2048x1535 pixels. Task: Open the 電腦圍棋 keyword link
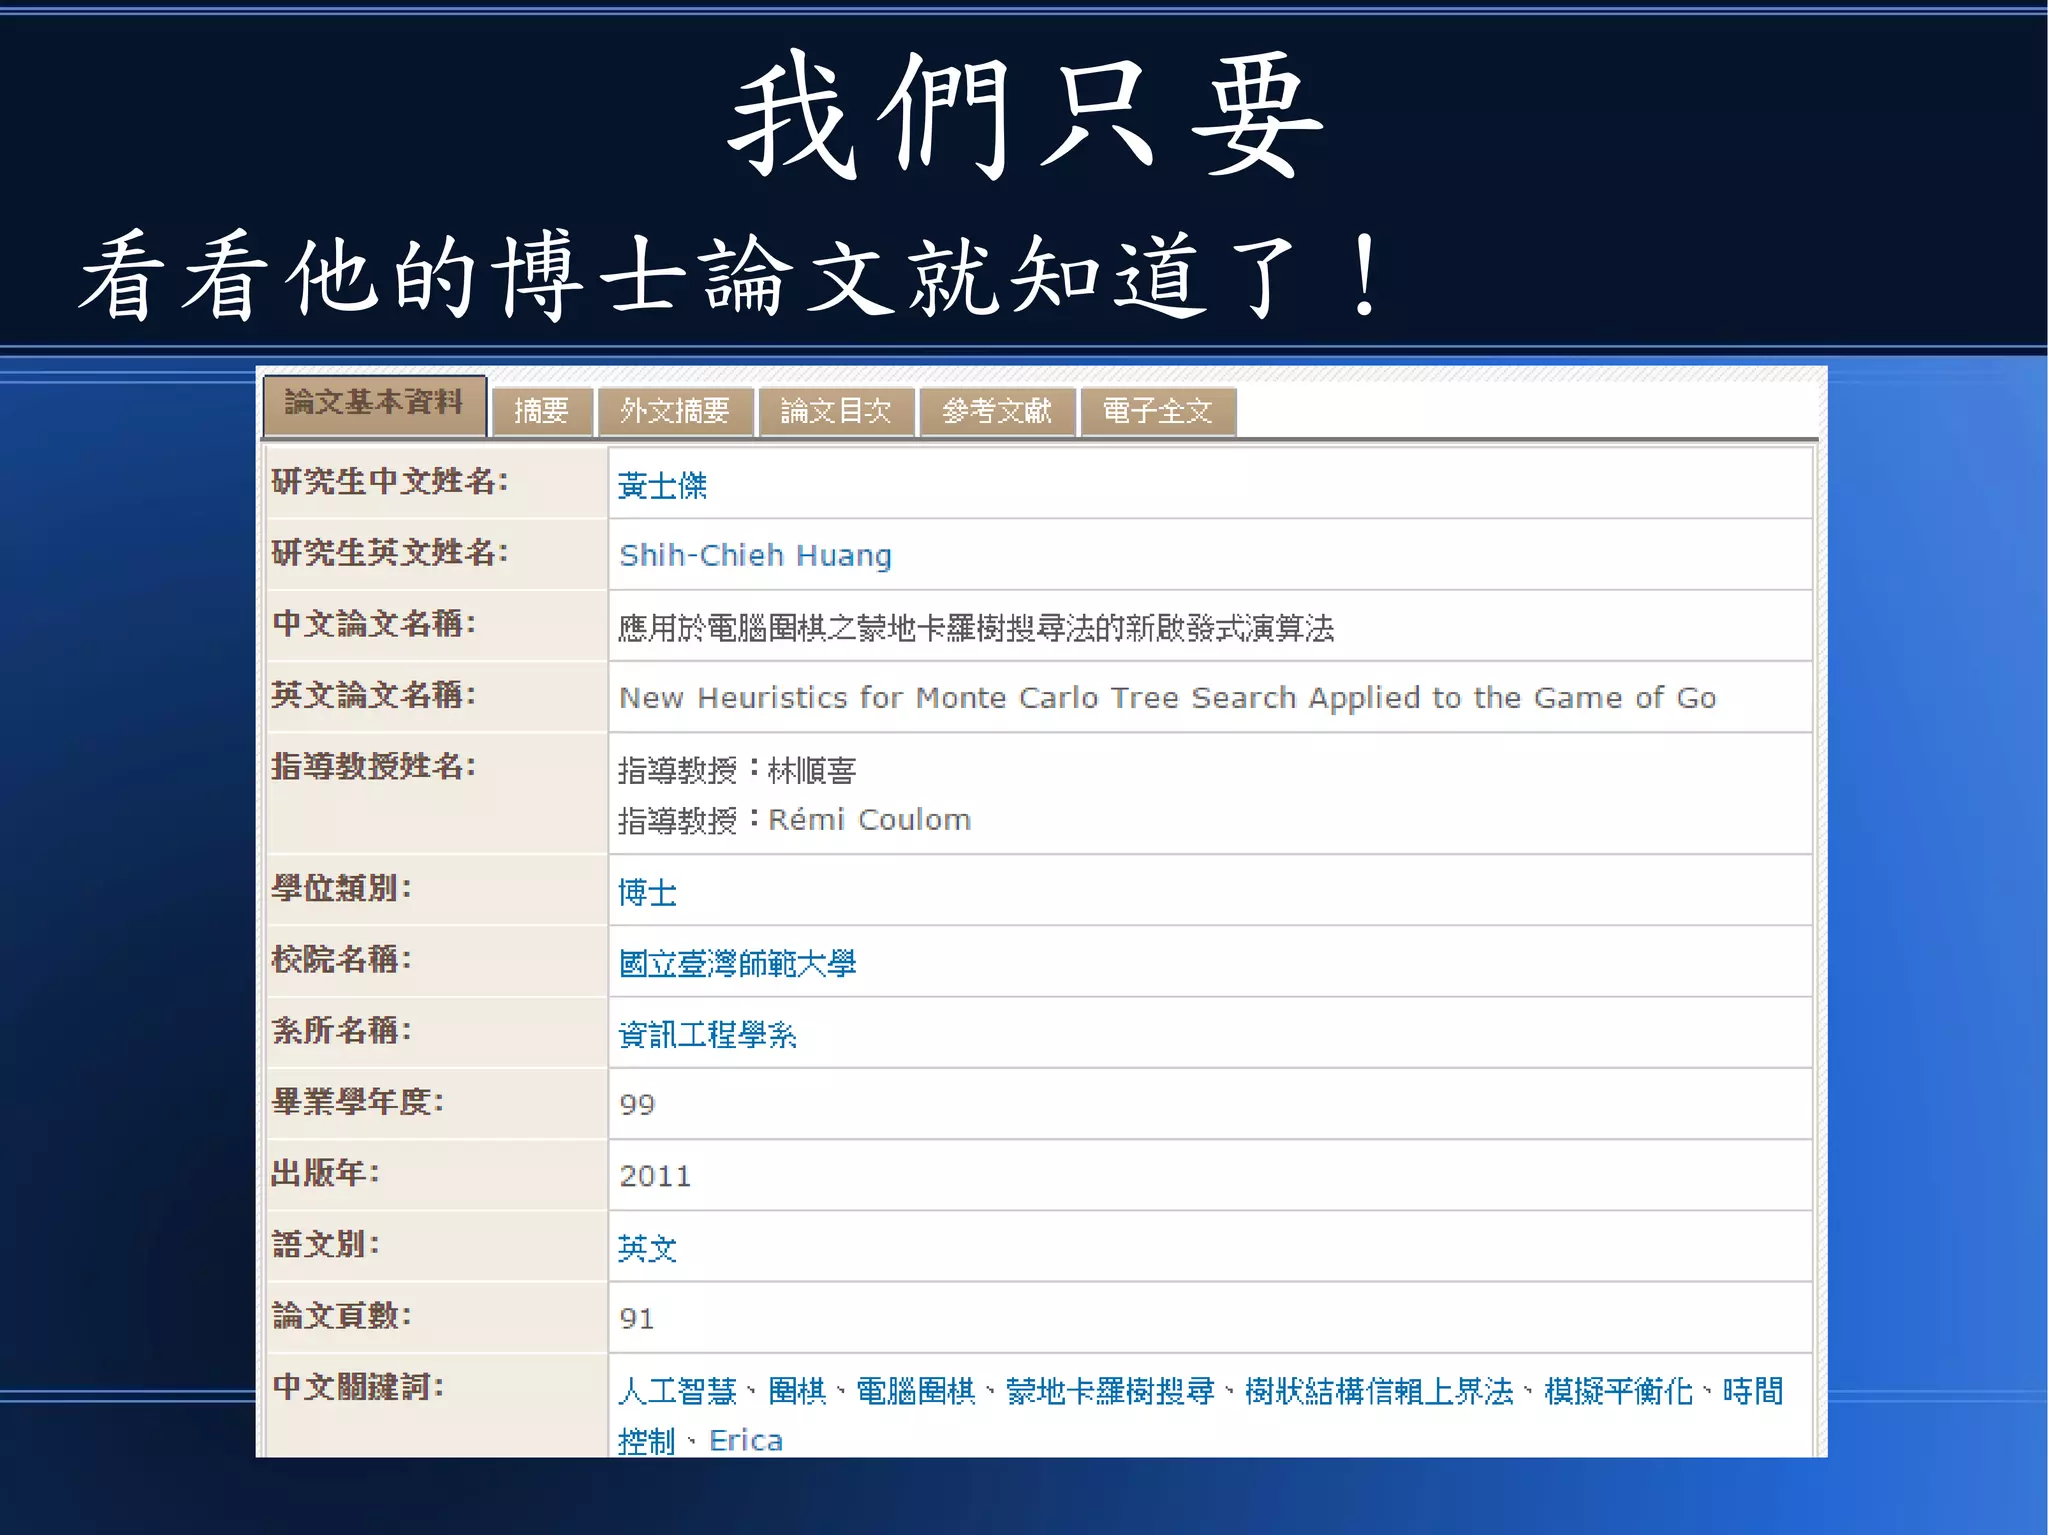pos(916,1391)
